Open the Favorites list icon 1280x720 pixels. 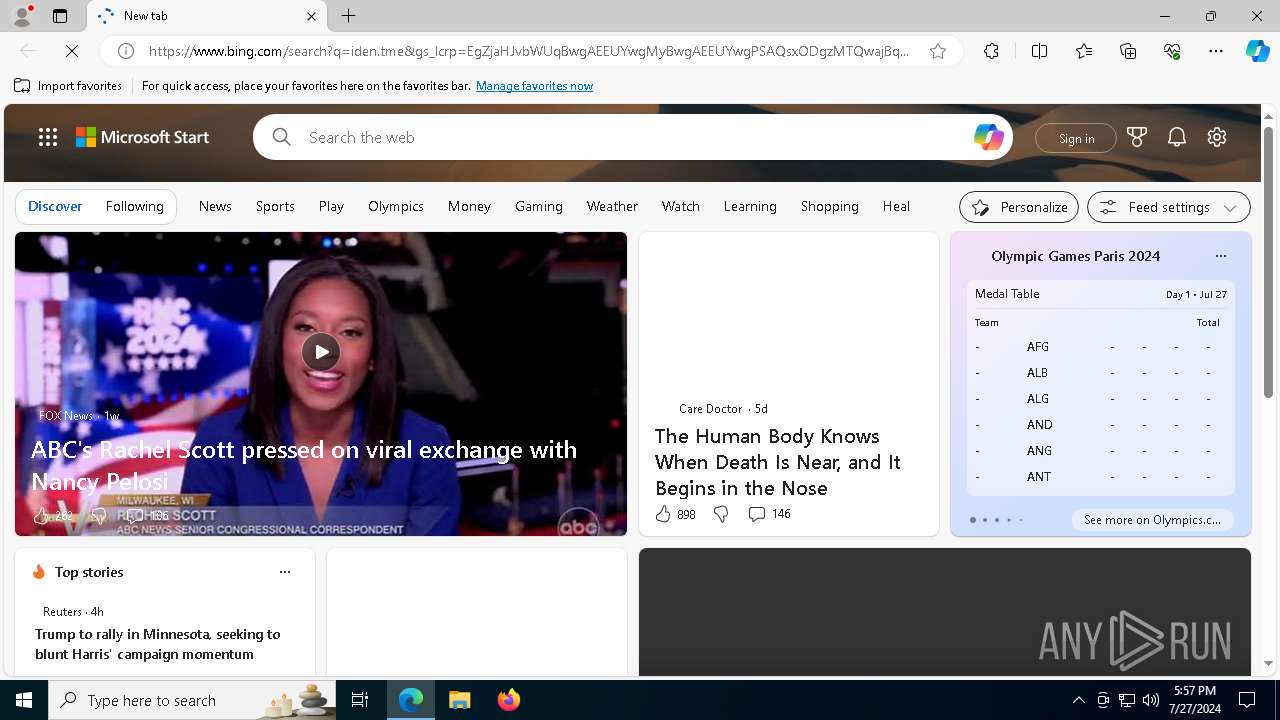click(x=1084, y=51)
